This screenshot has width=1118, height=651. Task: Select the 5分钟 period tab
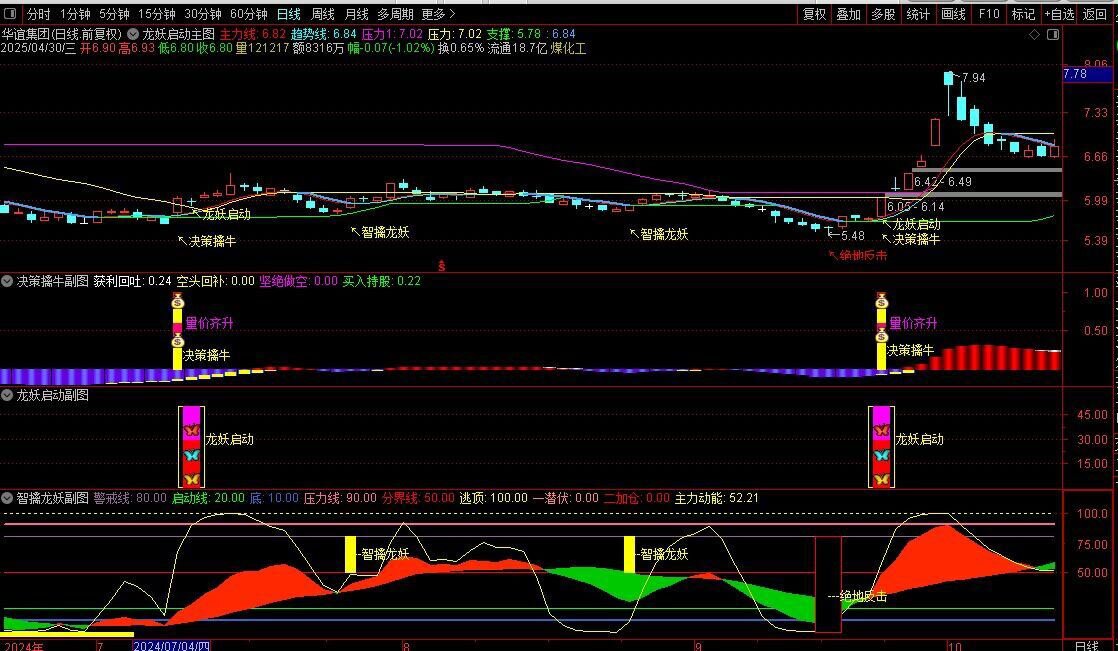[114, 14]
